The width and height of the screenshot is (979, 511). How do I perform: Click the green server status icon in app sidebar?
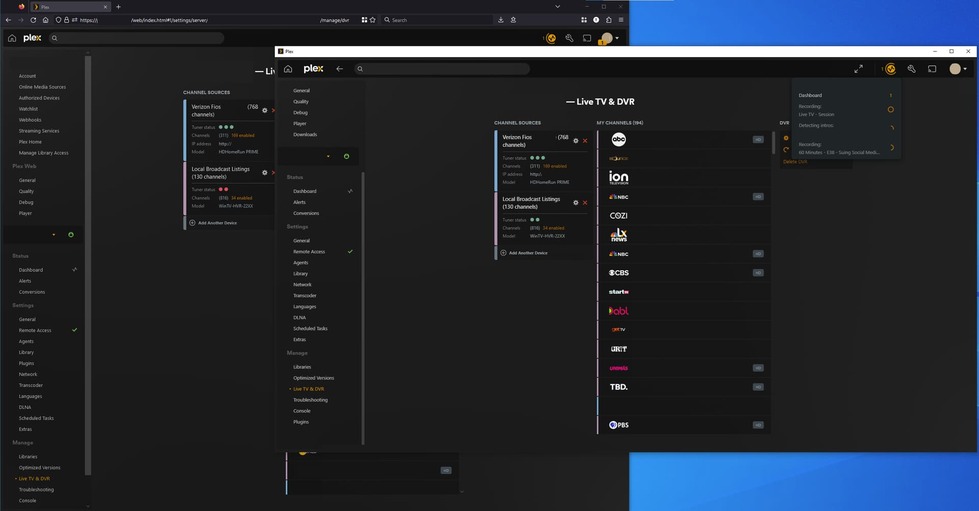347,156
